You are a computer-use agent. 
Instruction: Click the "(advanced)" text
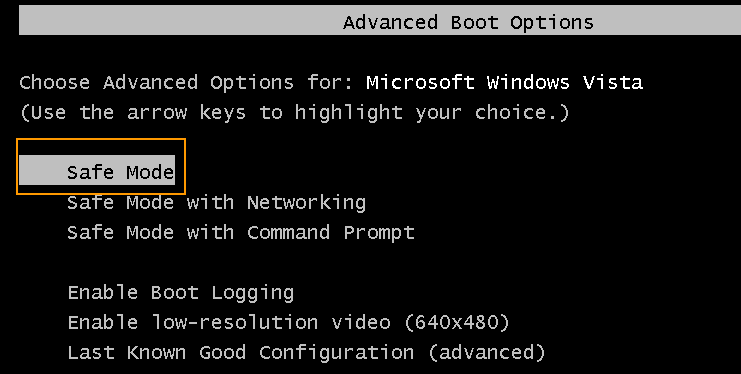(x=487, y=353)
